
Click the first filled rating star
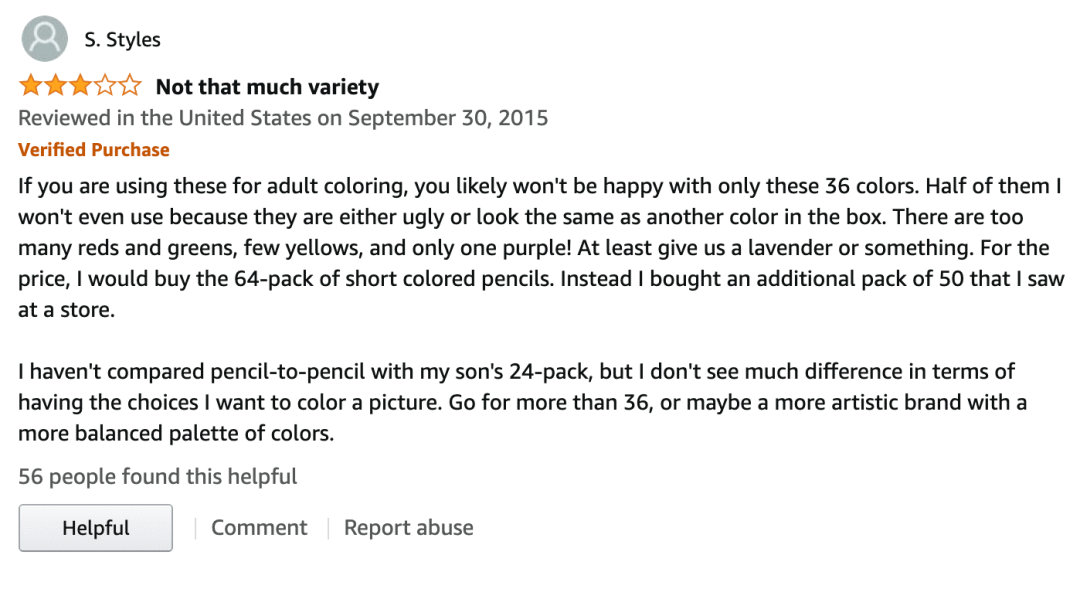(x=30, y=86)
